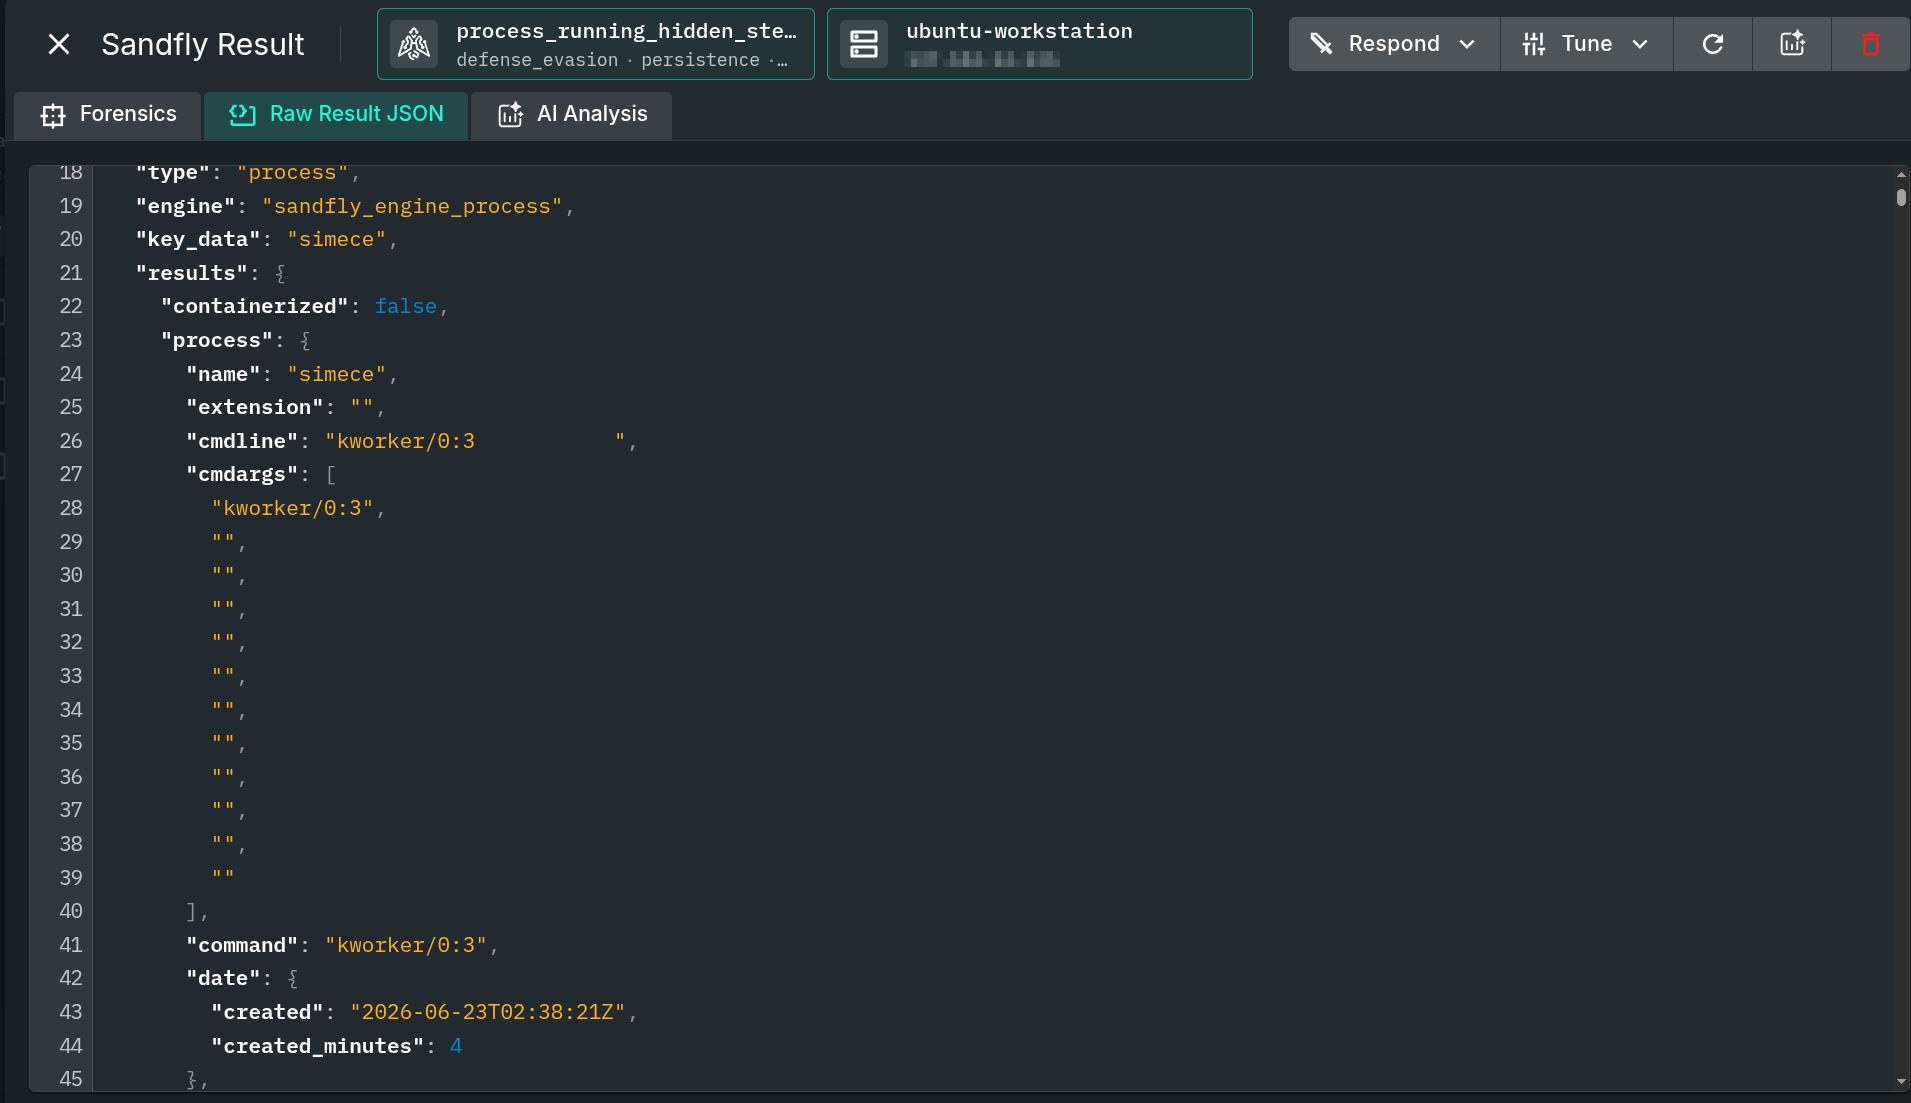Click the AI Analysis tab icon

511,115
